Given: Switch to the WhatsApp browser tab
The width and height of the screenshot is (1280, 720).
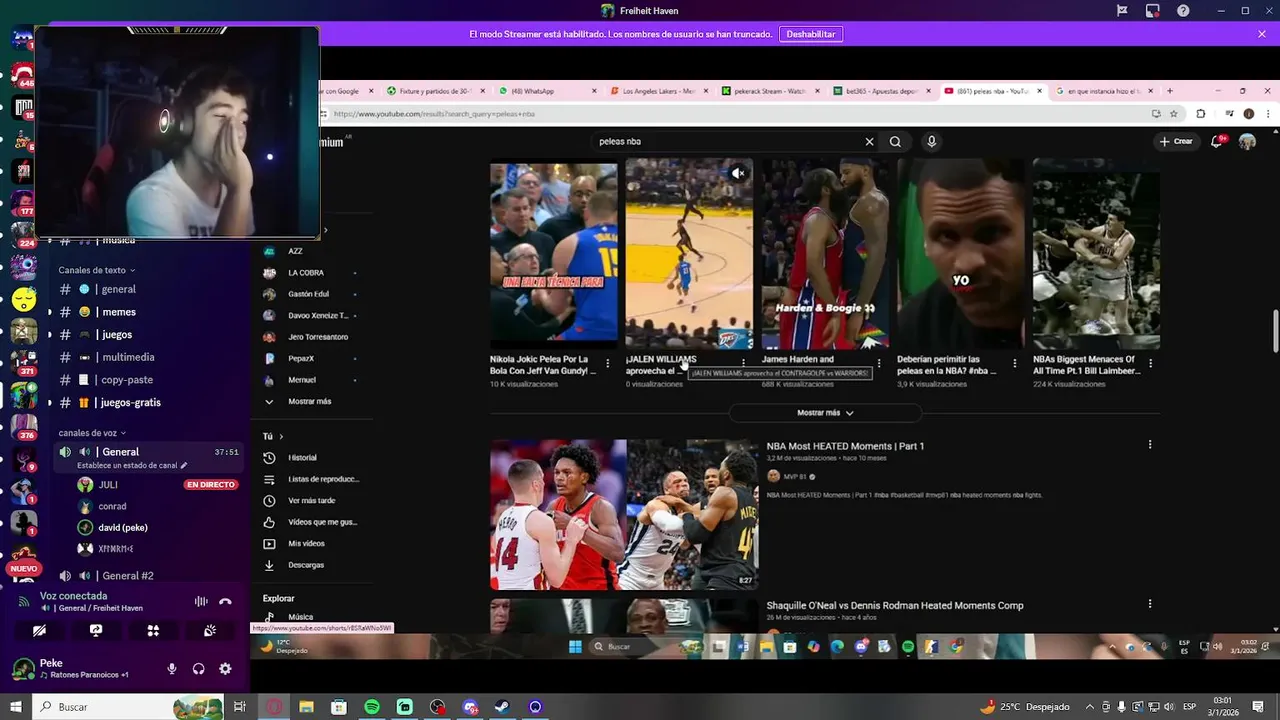Looking at the screenshot, I should 547,91.
